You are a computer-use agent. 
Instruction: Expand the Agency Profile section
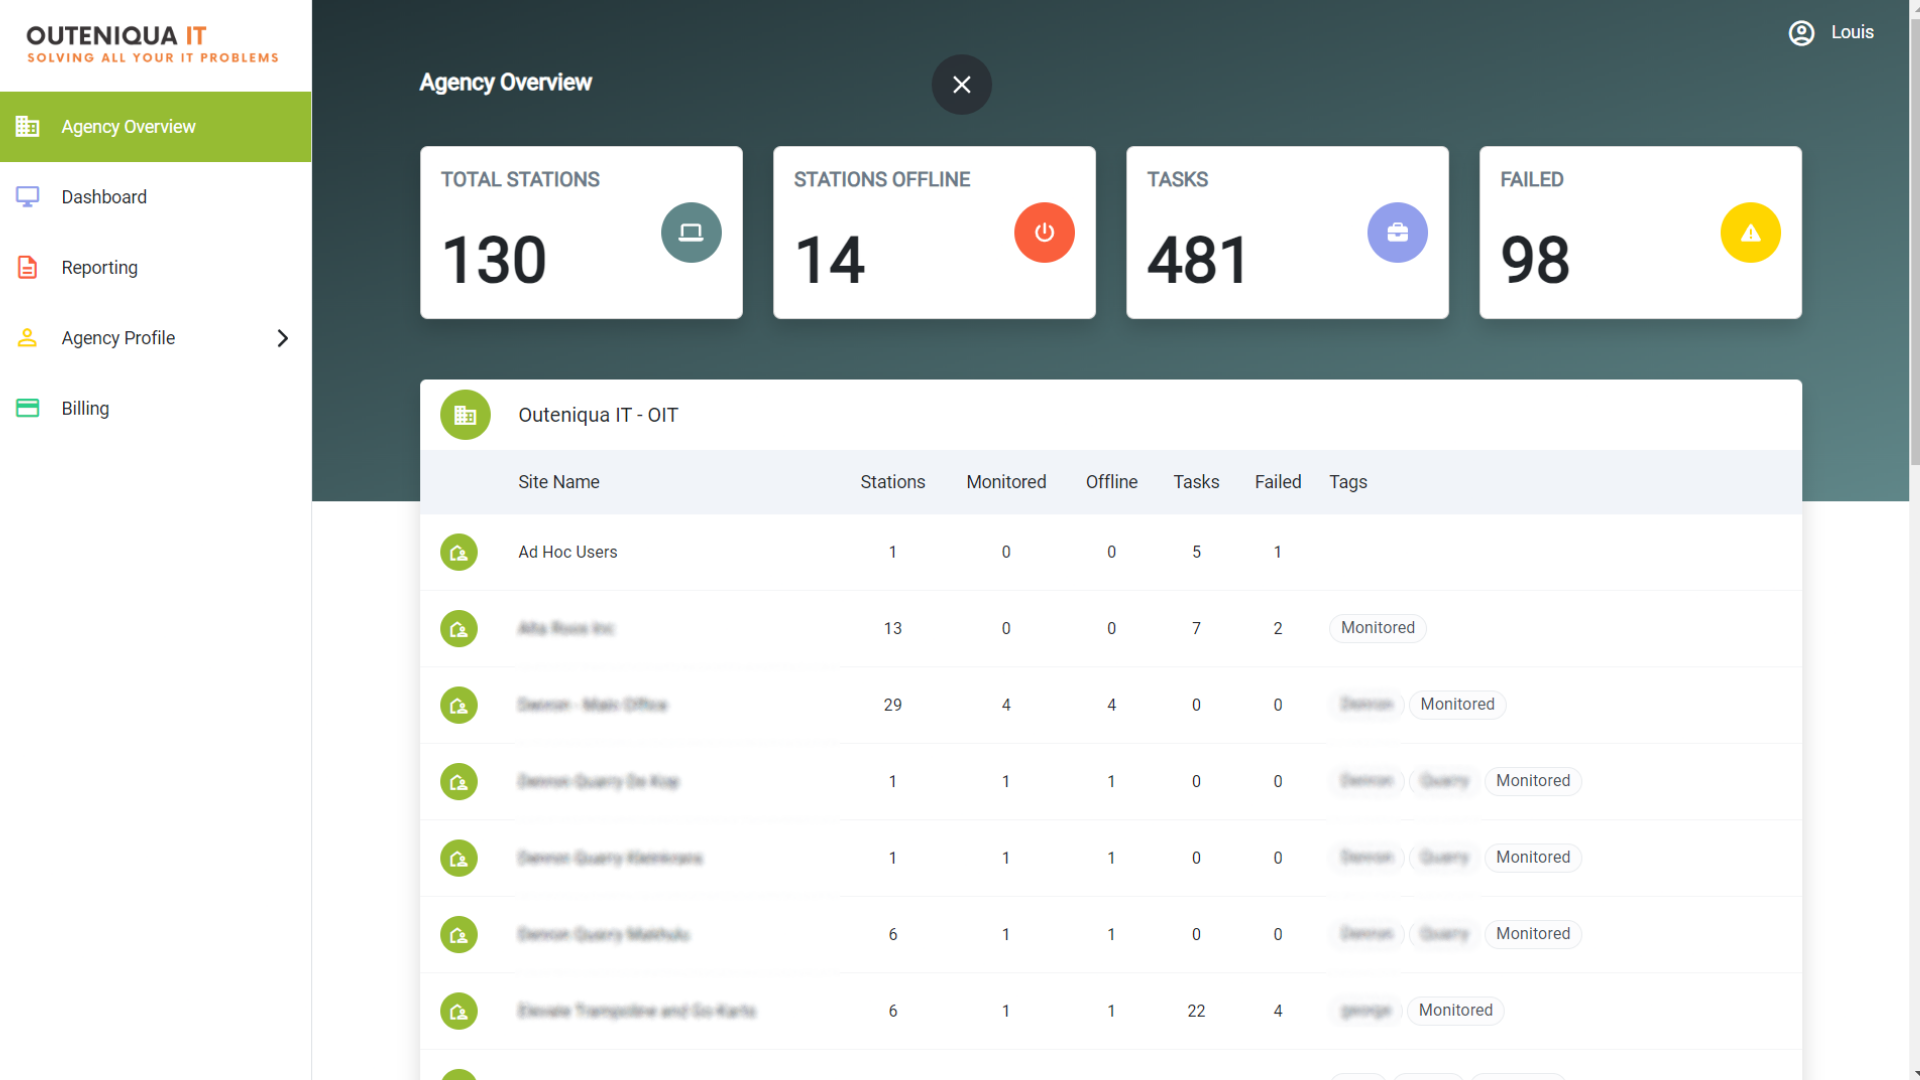pyautogui.click(x=283, y=338)
